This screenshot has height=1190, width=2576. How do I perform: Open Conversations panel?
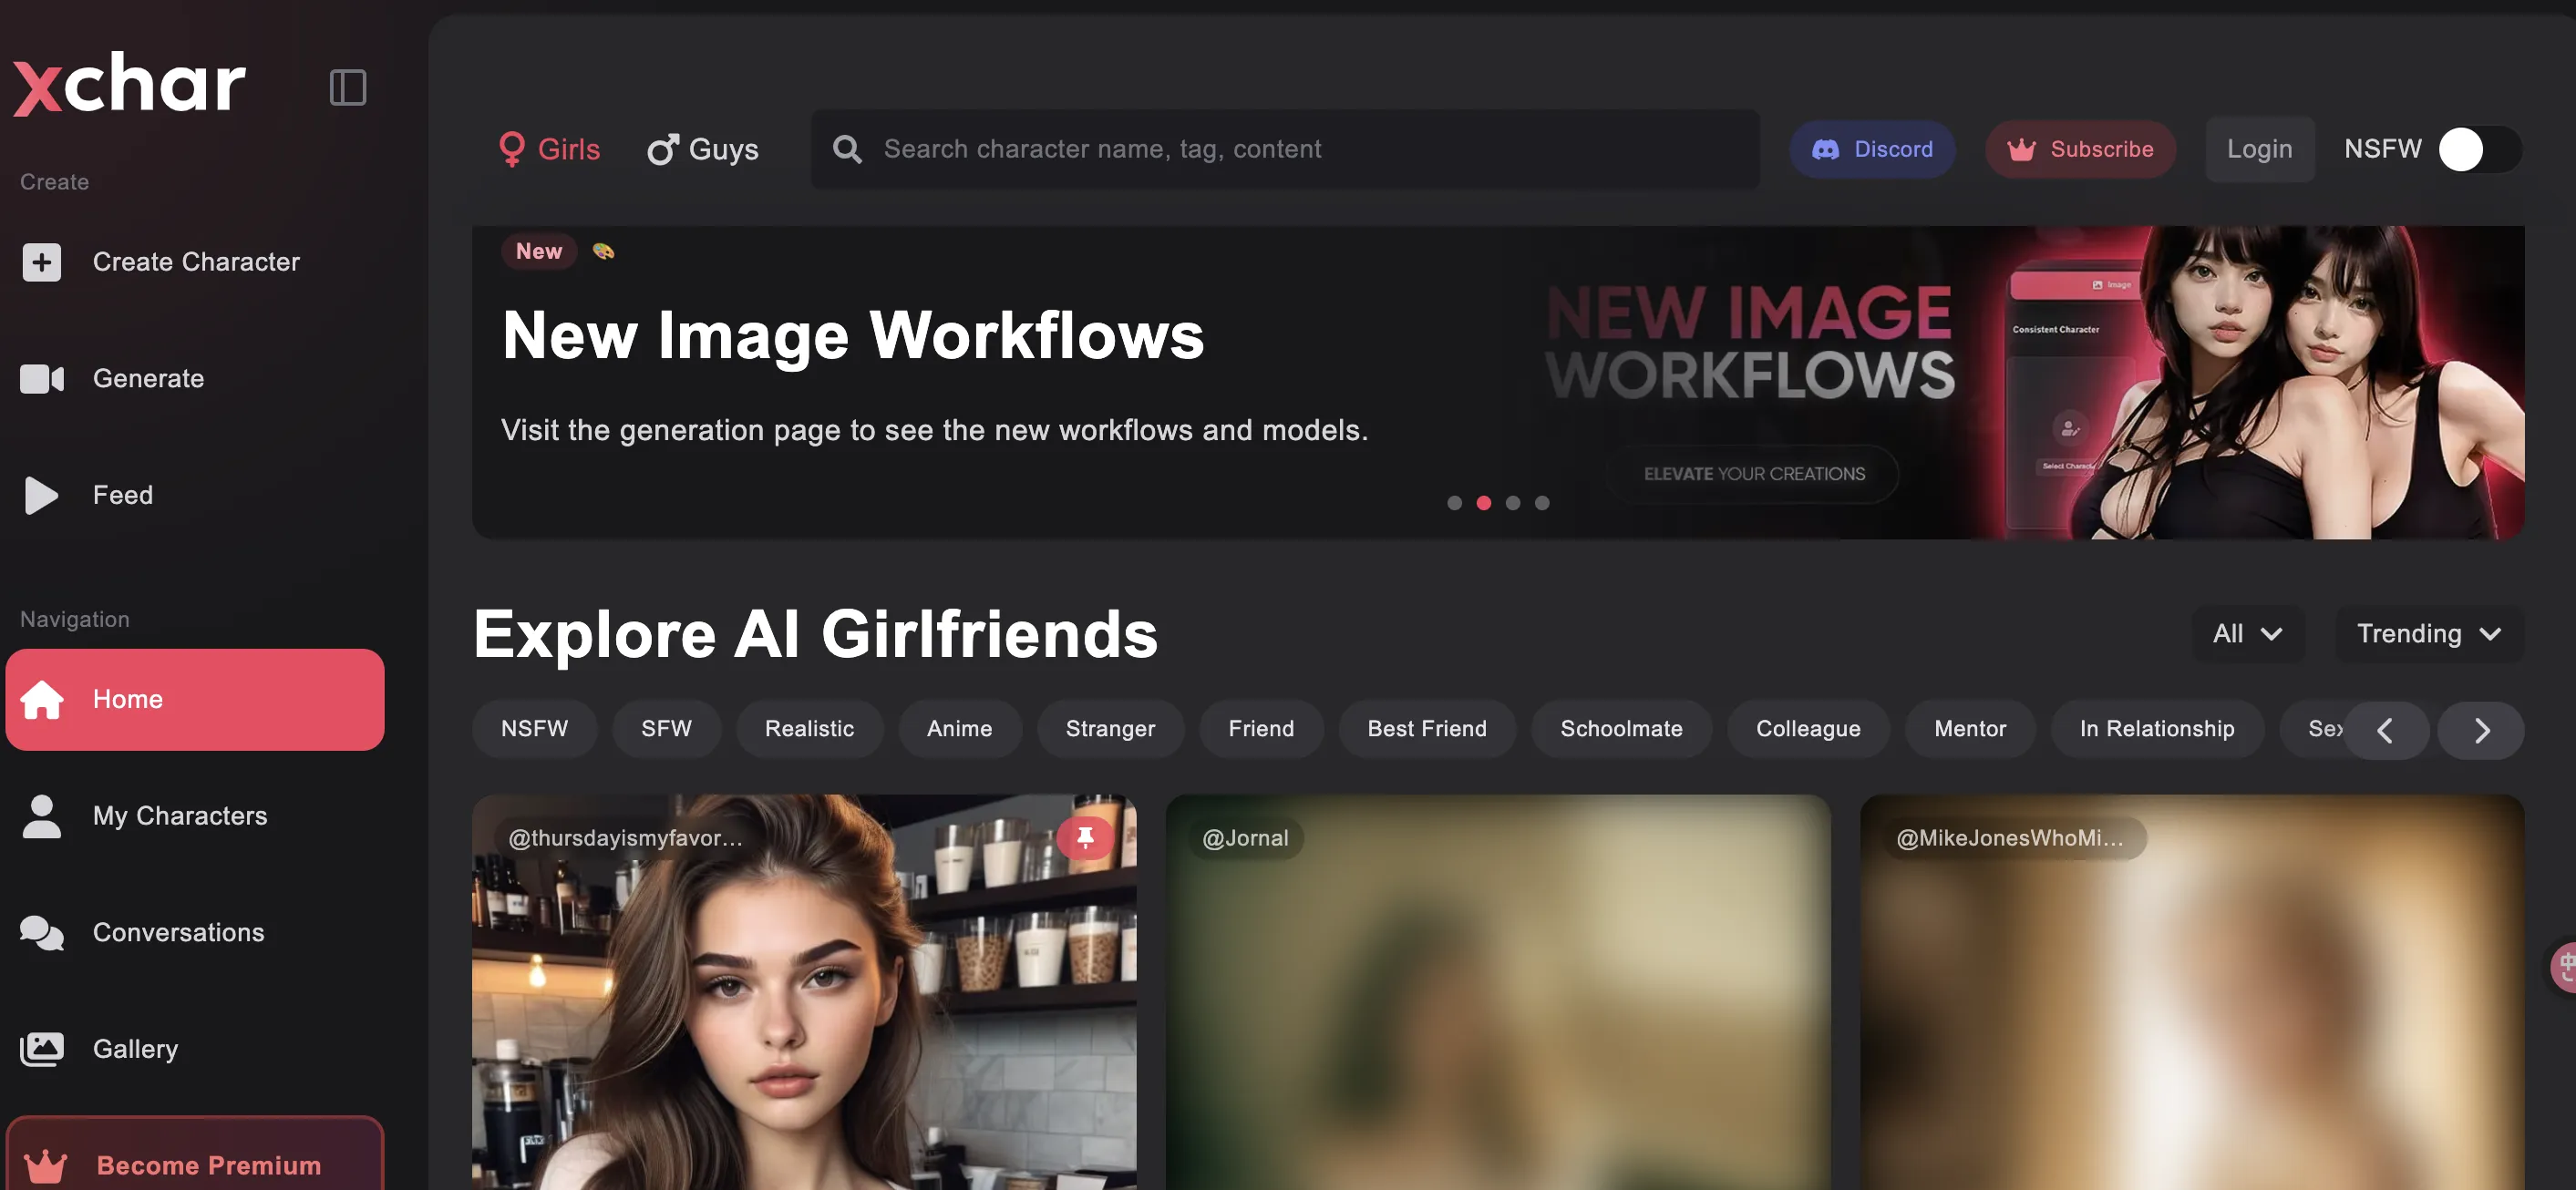pos(178,933)
